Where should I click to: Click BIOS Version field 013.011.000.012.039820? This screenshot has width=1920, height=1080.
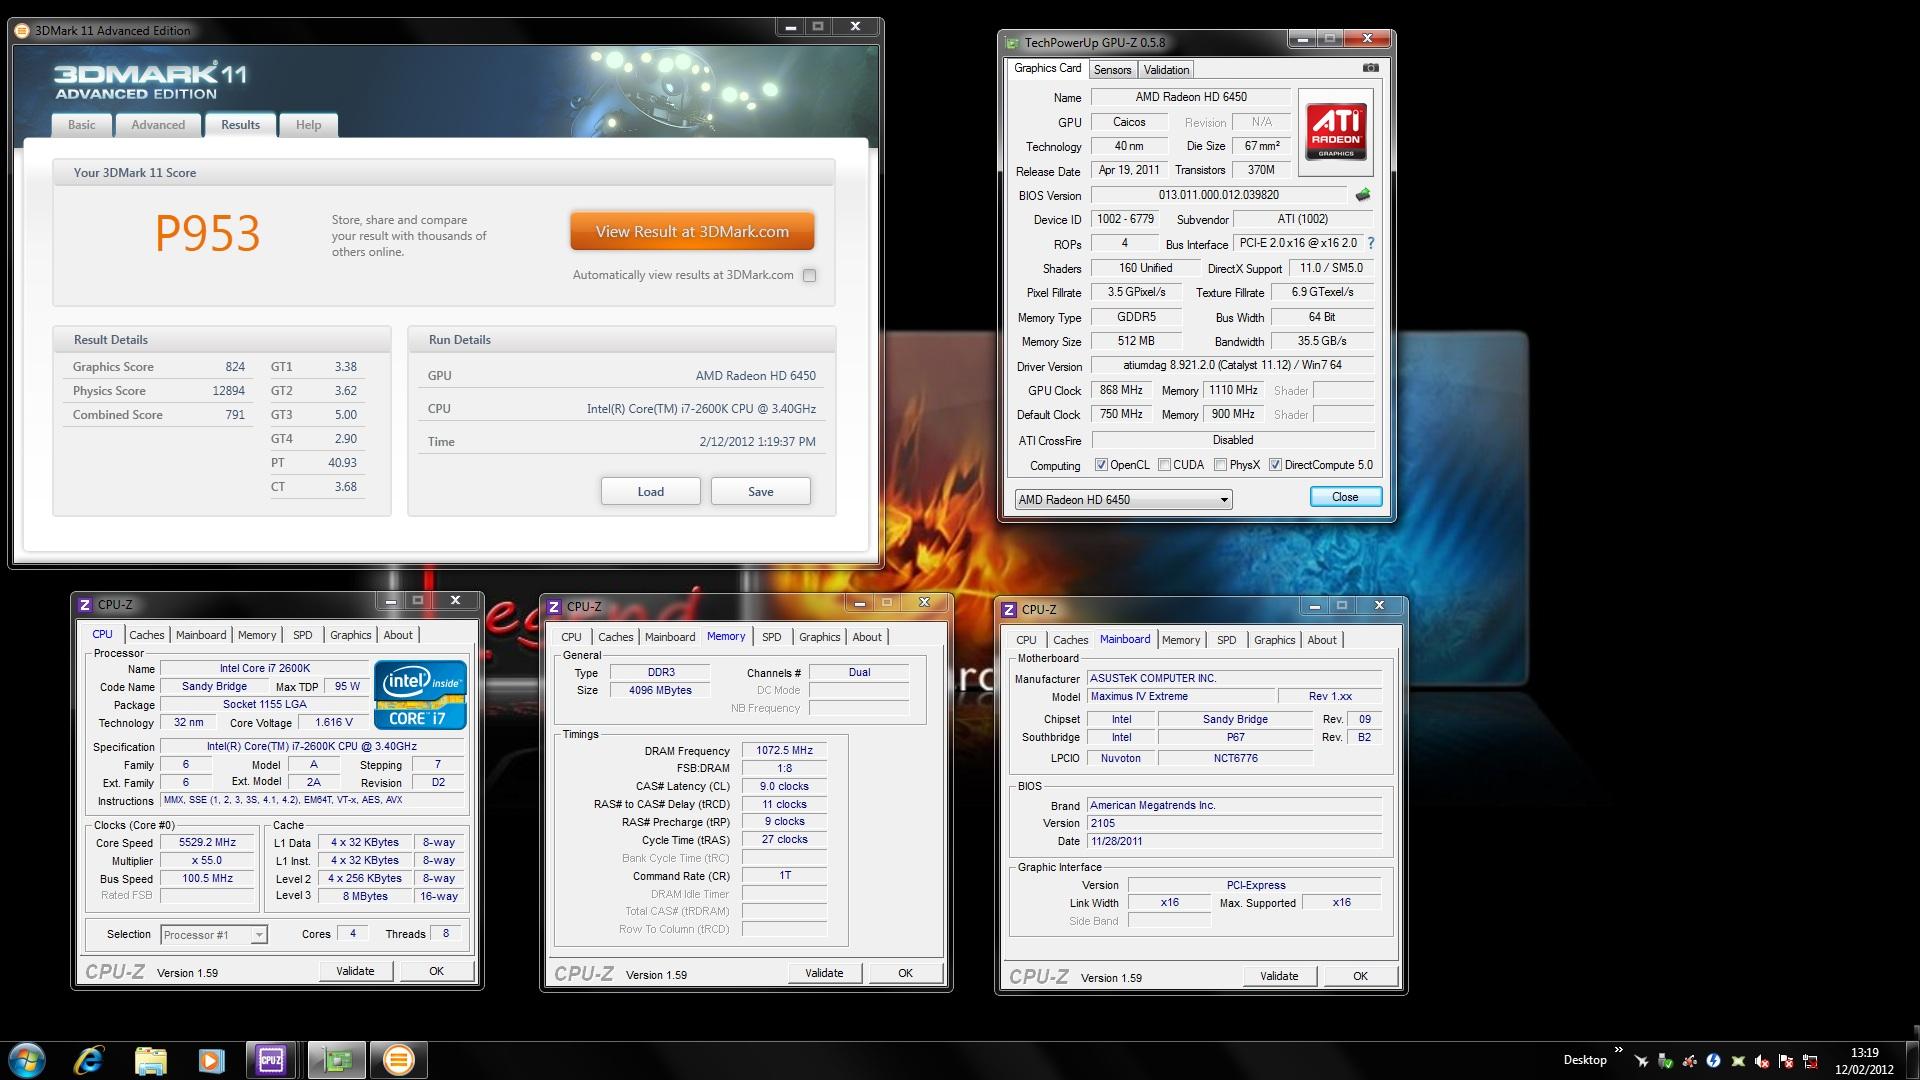(x=1218, y=195)
